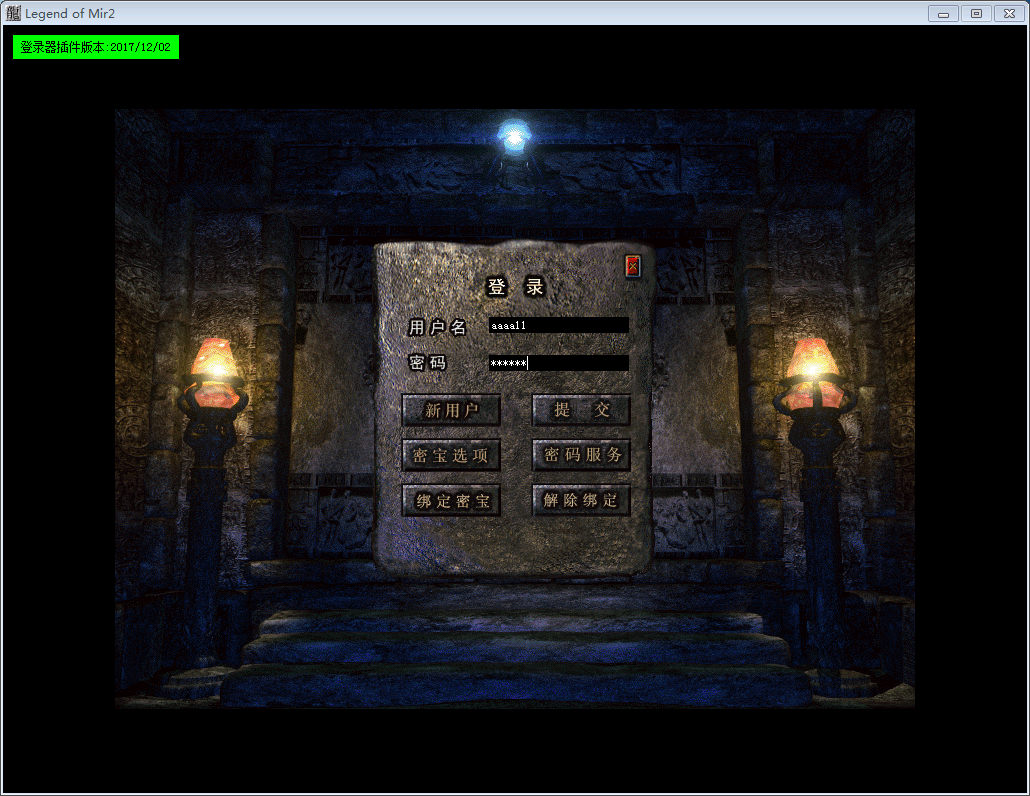Close the login panel with the red X

pyautogui.click(x=633, y=266)
